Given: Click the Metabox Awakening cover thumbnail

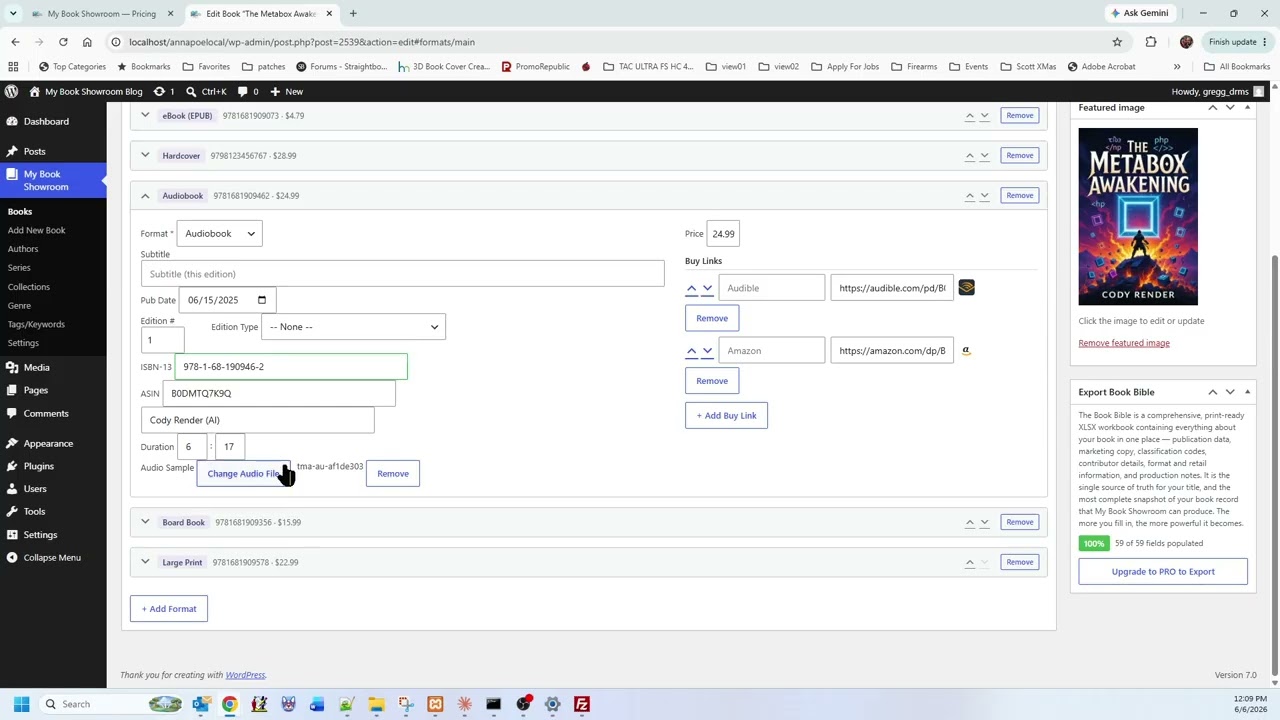Looking at the screenshot, I should point(1138,216).
